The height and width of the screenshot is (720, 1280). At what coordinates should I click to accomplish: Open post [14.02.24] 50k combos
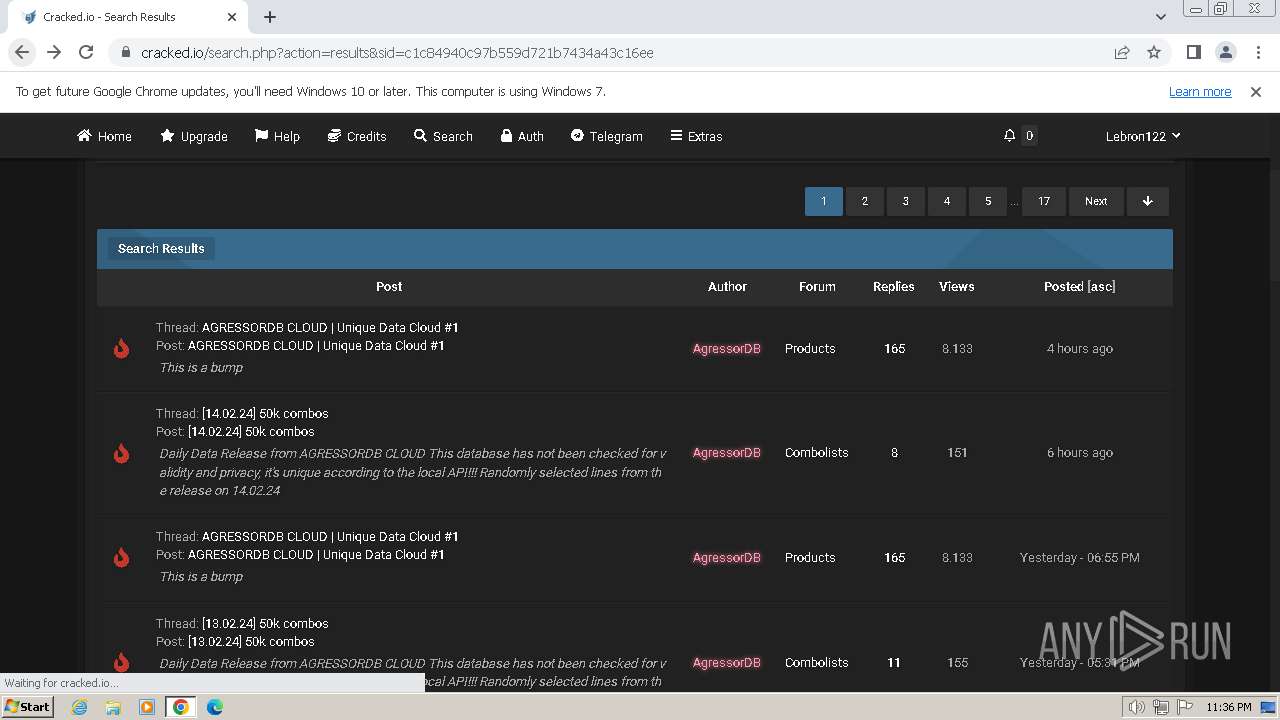coord(251,431)
